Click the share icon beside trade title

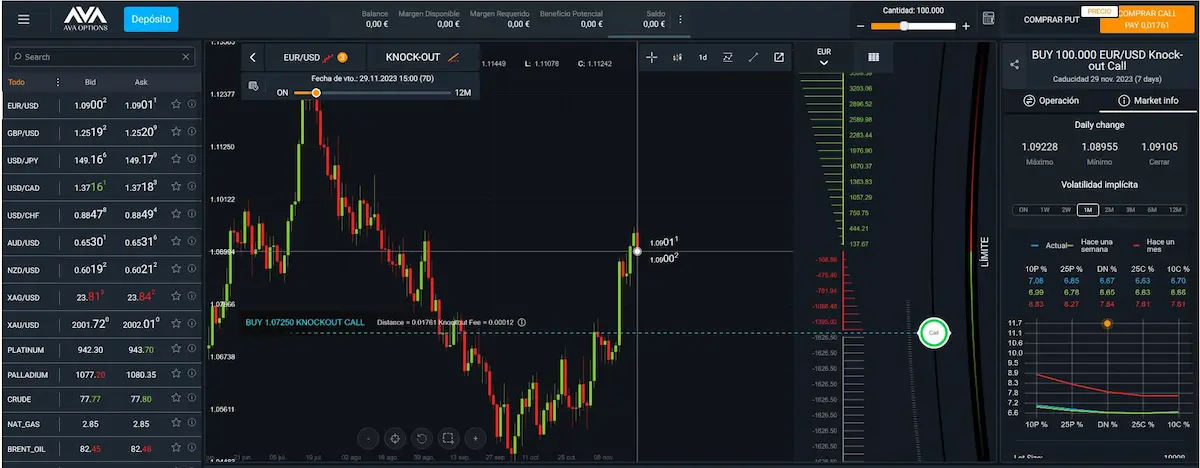(x=1015, y=65)
